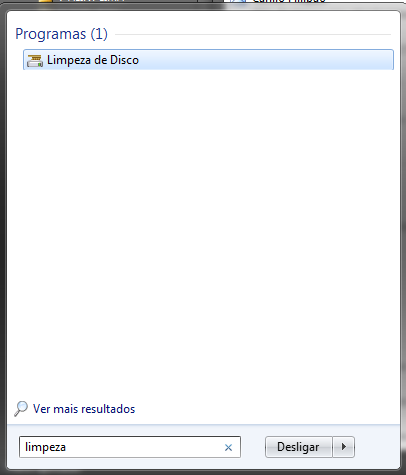This screenshot has width=406, height=475.
Task: Click the search loupe icon above the search box
Action: (21, 409)
